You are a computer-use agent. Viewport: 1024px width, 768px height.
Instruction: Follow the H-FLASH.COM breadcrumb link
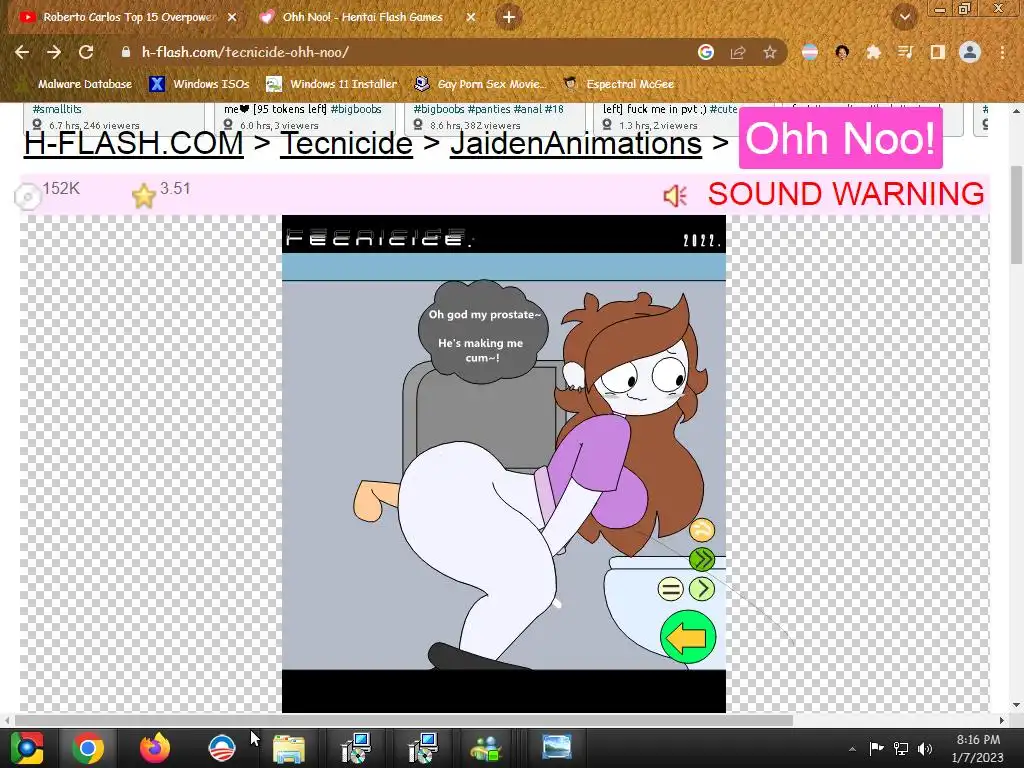[133, 144]
